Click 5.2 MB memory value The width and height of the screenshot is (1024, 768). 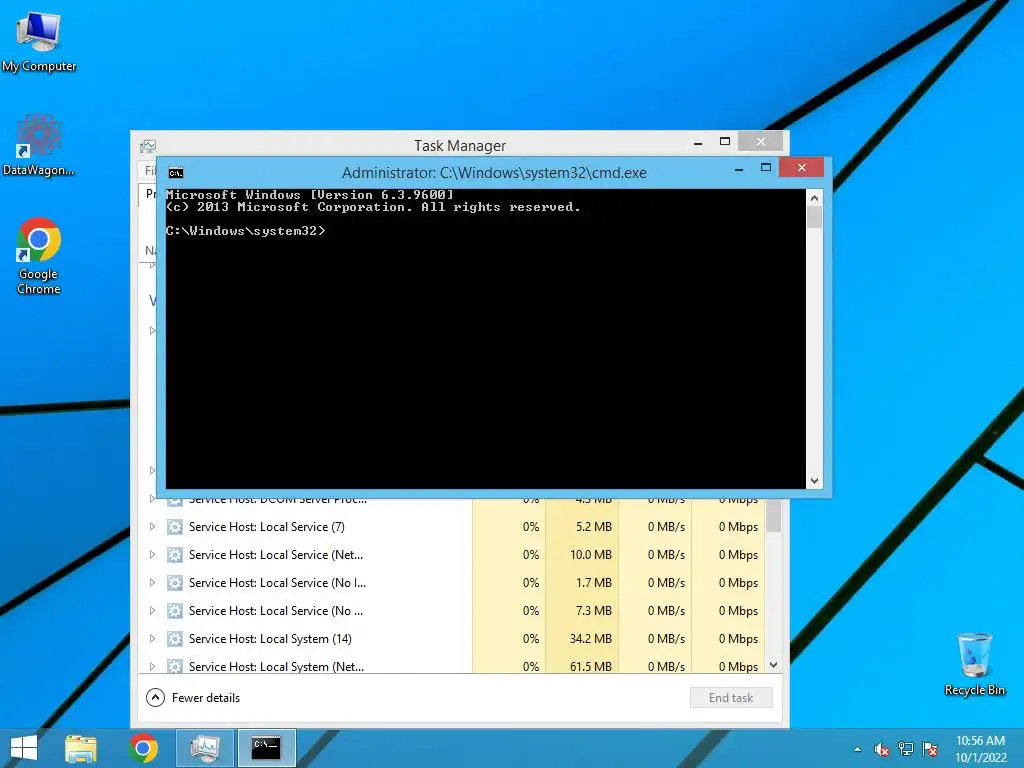[594, 526]
